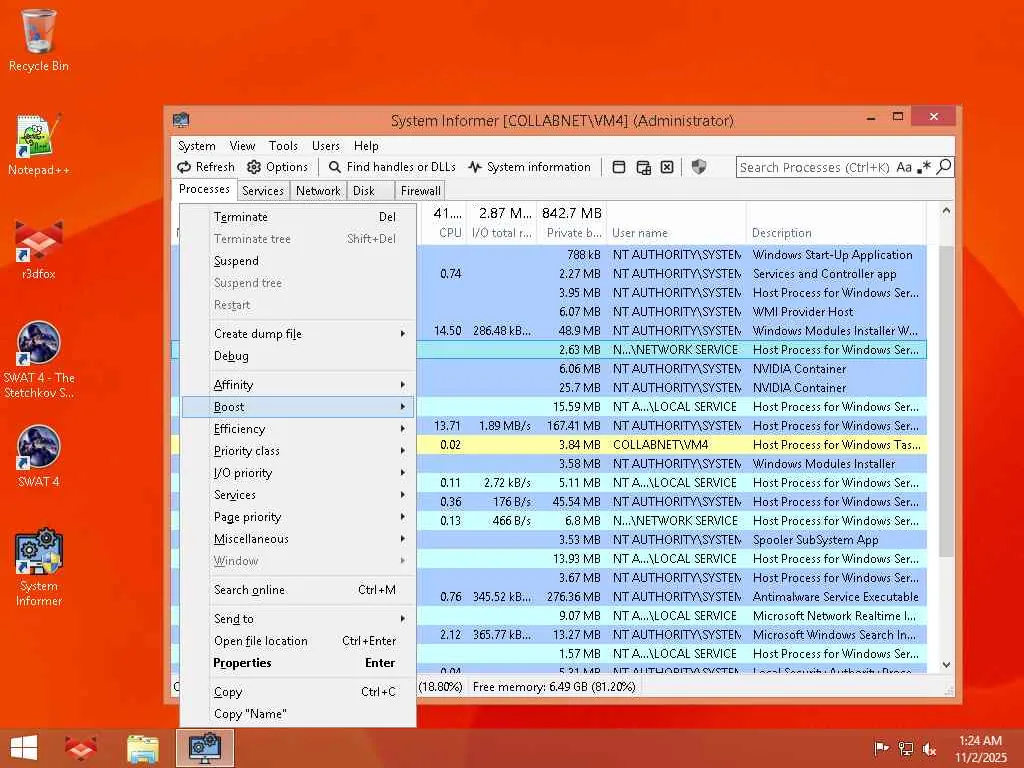1024x768 pixels.
Task: Expand the Boost submenu
Action: click(298, 407)
